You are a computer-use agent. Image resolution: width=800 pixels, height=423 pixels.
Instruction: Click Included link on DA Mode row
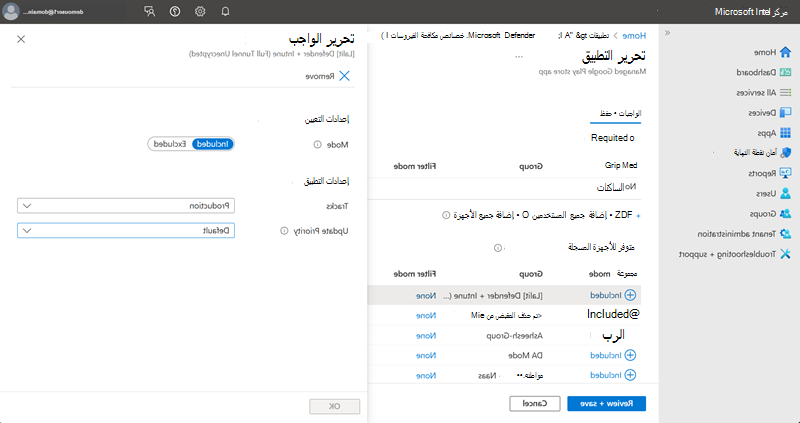(606, 355)
